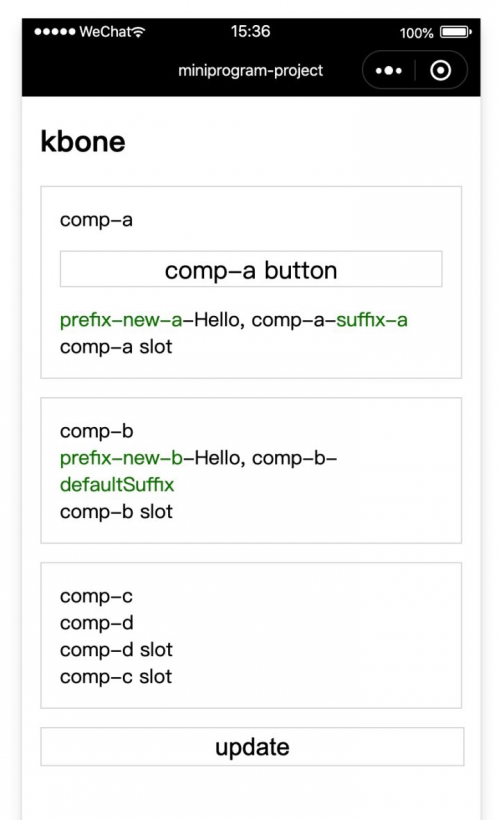
Task: Select the green prefix-new-a text
Action: [121, 320]
